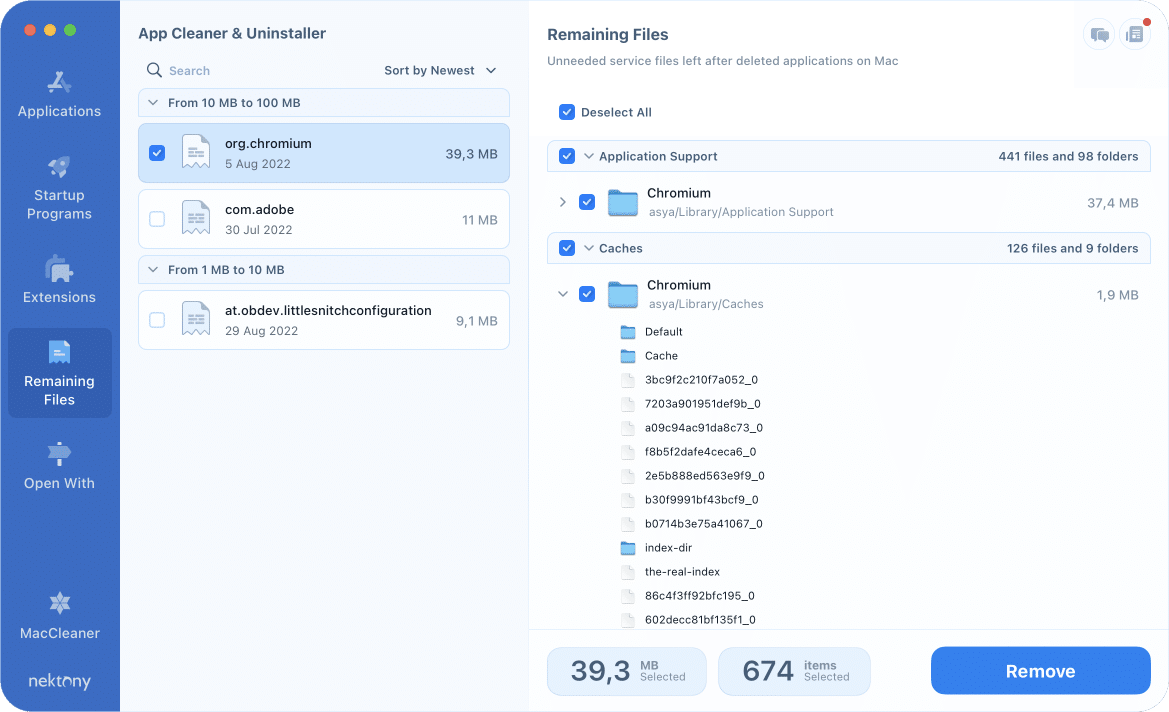The height and width of the screenshot is (712, 1169).
Task: Click the 1,9 MB size value
Action: coord(1117,295)
